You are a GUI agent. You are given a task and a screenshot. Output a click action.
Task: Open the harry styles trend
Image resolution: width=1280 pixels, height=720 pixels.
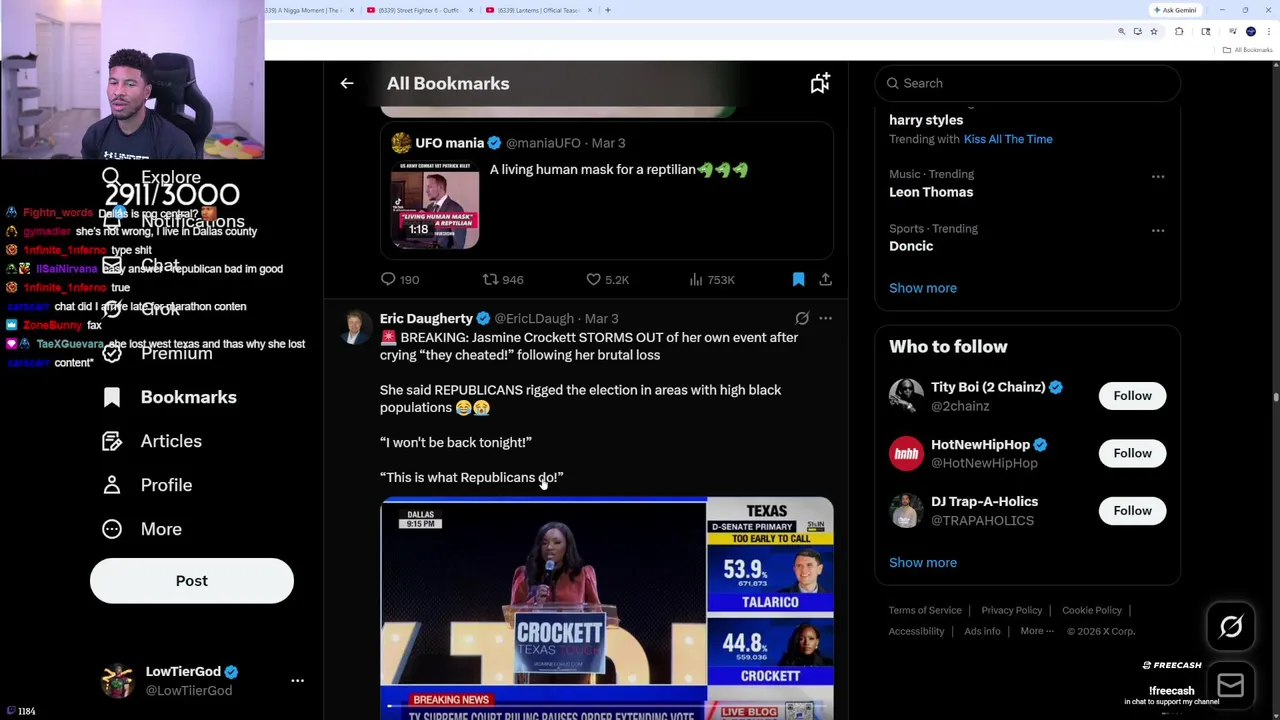click(926, 120)
